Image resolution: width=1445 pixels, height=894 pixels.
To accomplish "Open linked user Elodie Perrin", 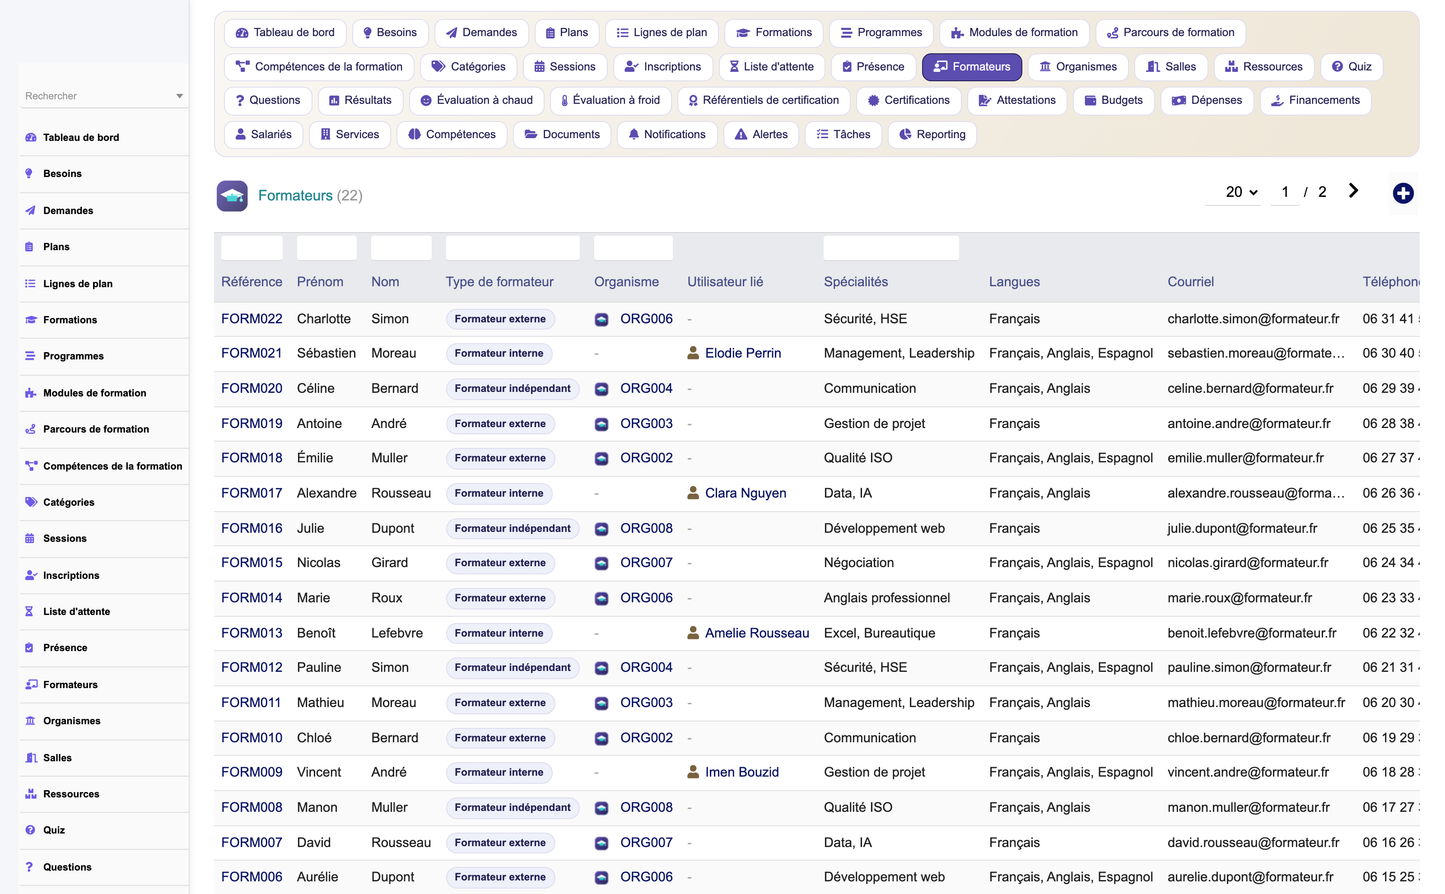I will (x=743, y=353).
